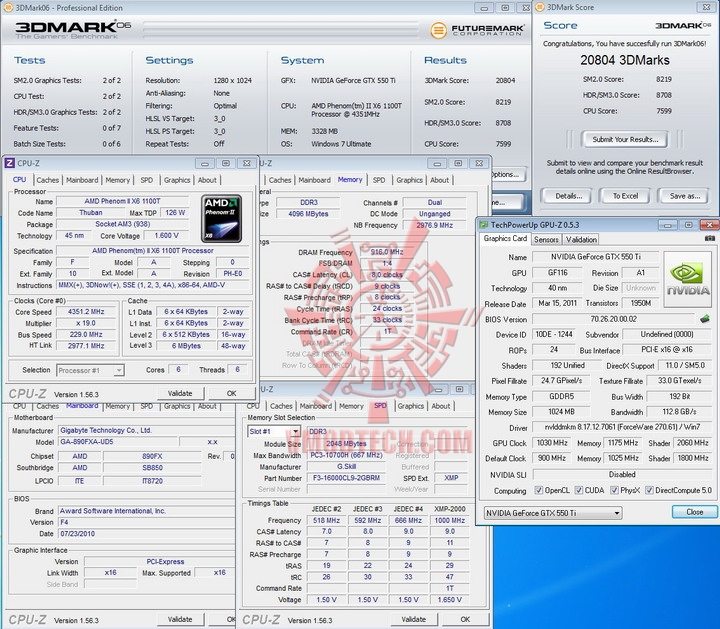Viewport: 720px width, 629px height.
Task: Toggle the OpenCL checkbox in GPU-Z
Action: tap(539, 490)
